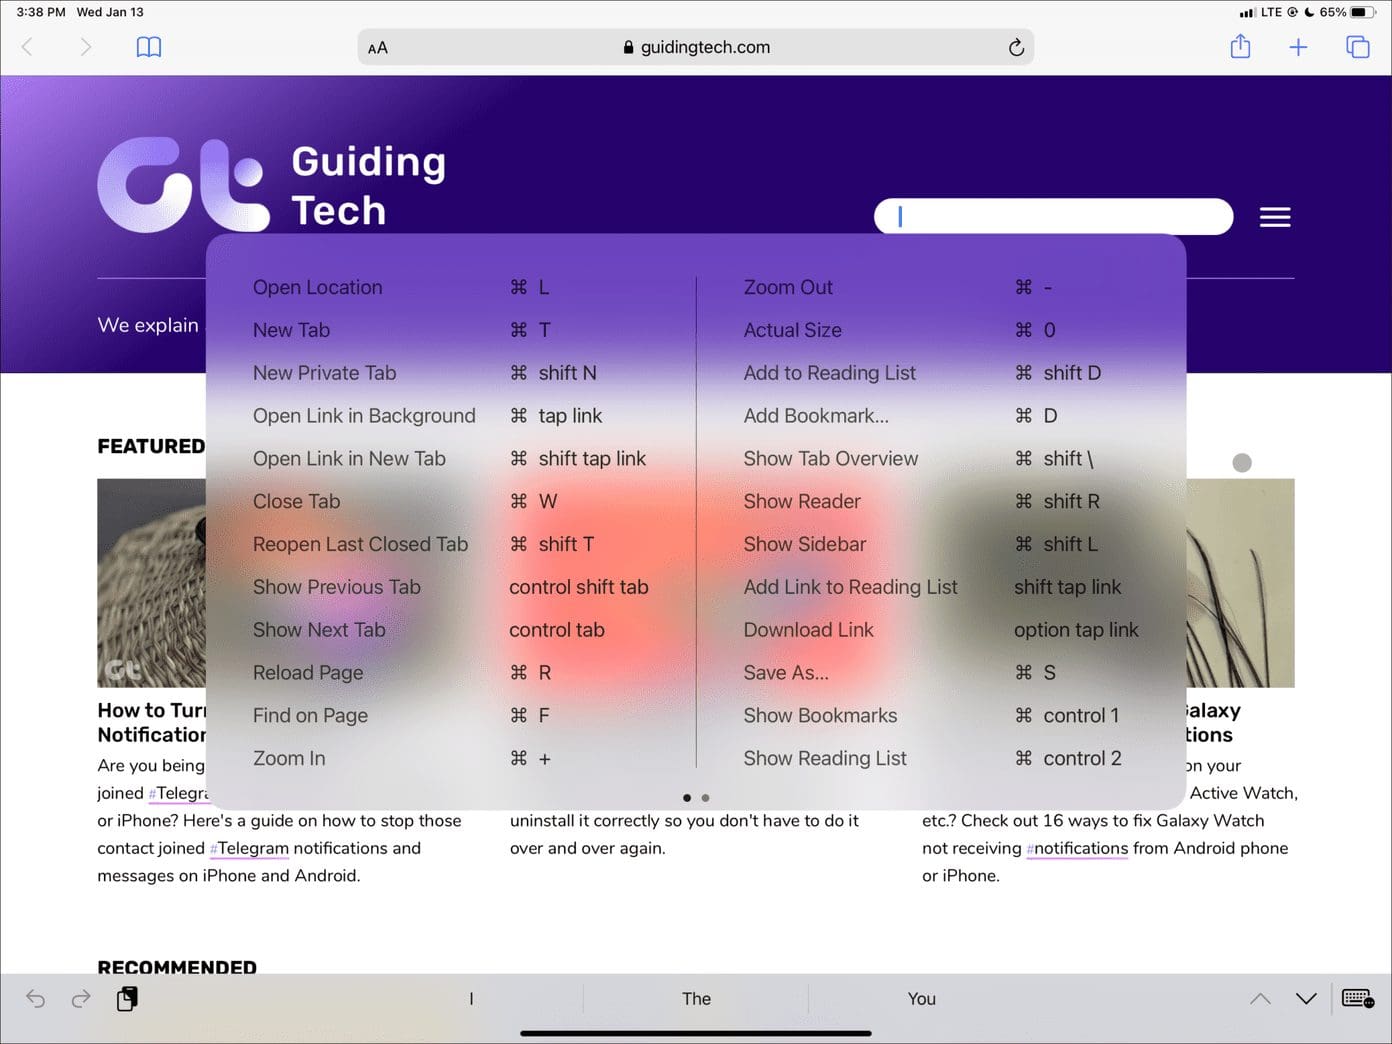Jump to next field with down chevron
Screen dimensions: 1392x1044
point(1306,998)
